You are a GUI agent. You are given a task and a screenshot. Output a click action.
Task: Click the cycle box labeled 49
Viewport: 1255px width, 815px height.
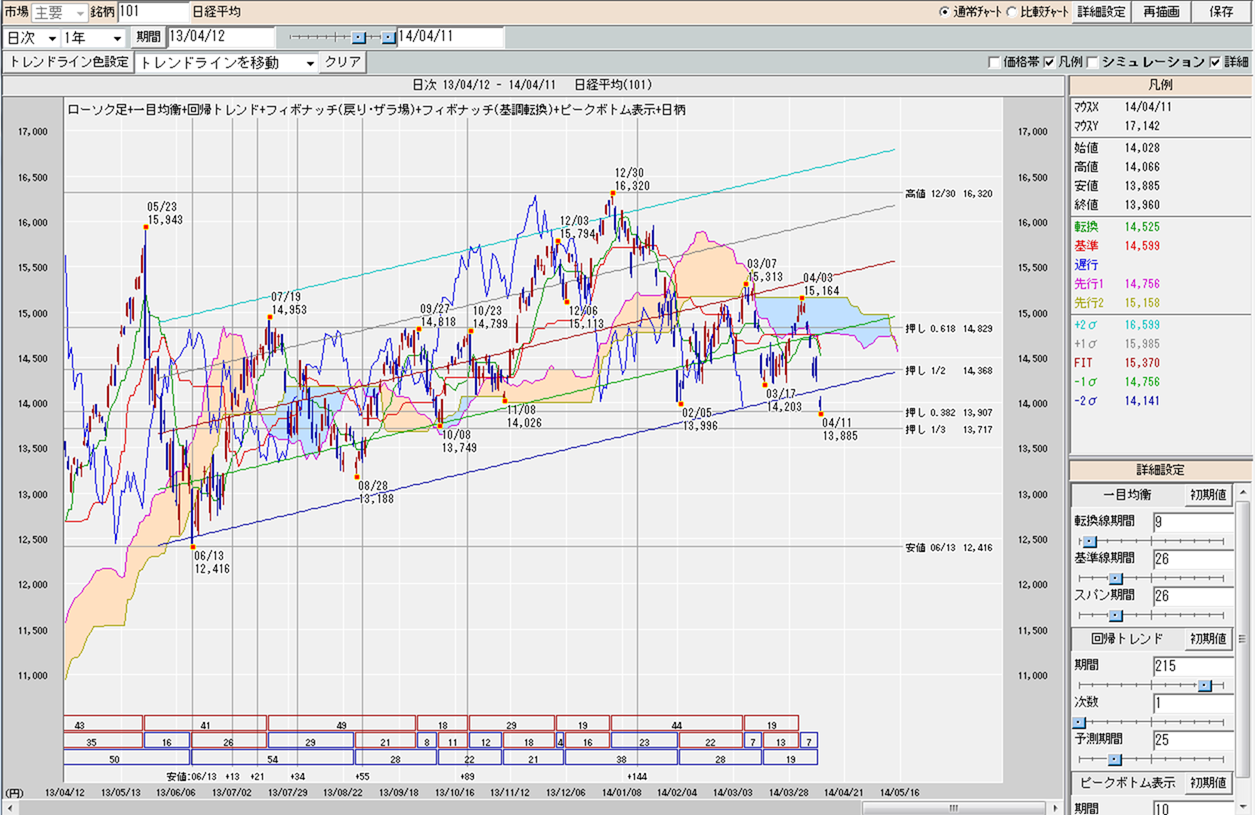(341, 723)
